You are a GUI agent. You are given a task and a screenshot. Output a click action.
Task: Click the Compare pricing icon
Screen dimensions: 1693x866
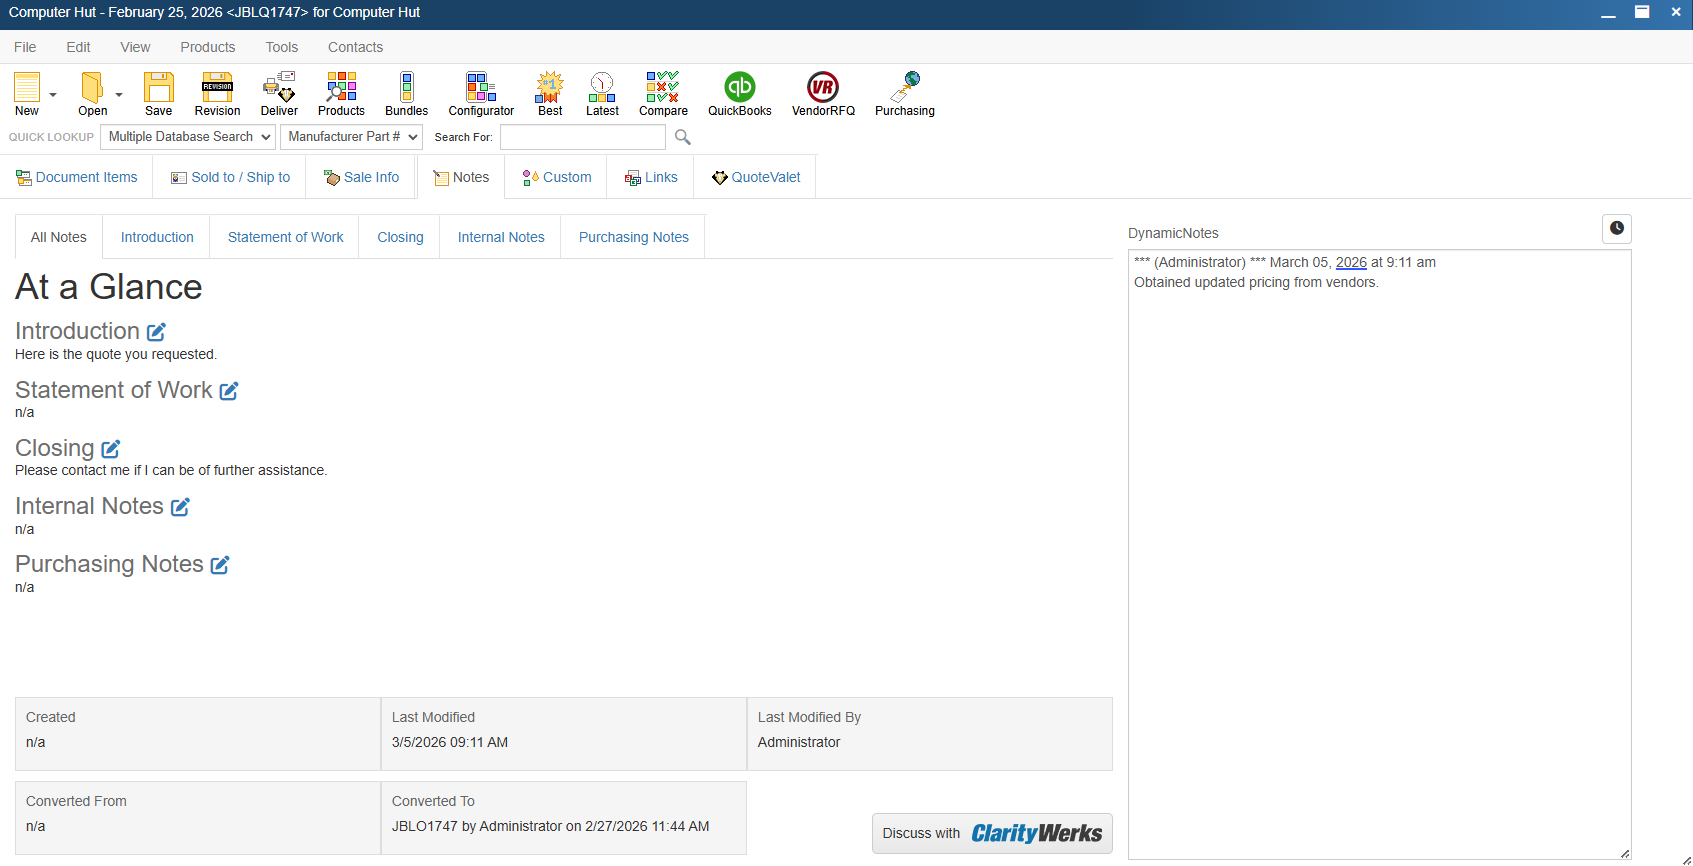pyautogui.click(x=663, y=94)
